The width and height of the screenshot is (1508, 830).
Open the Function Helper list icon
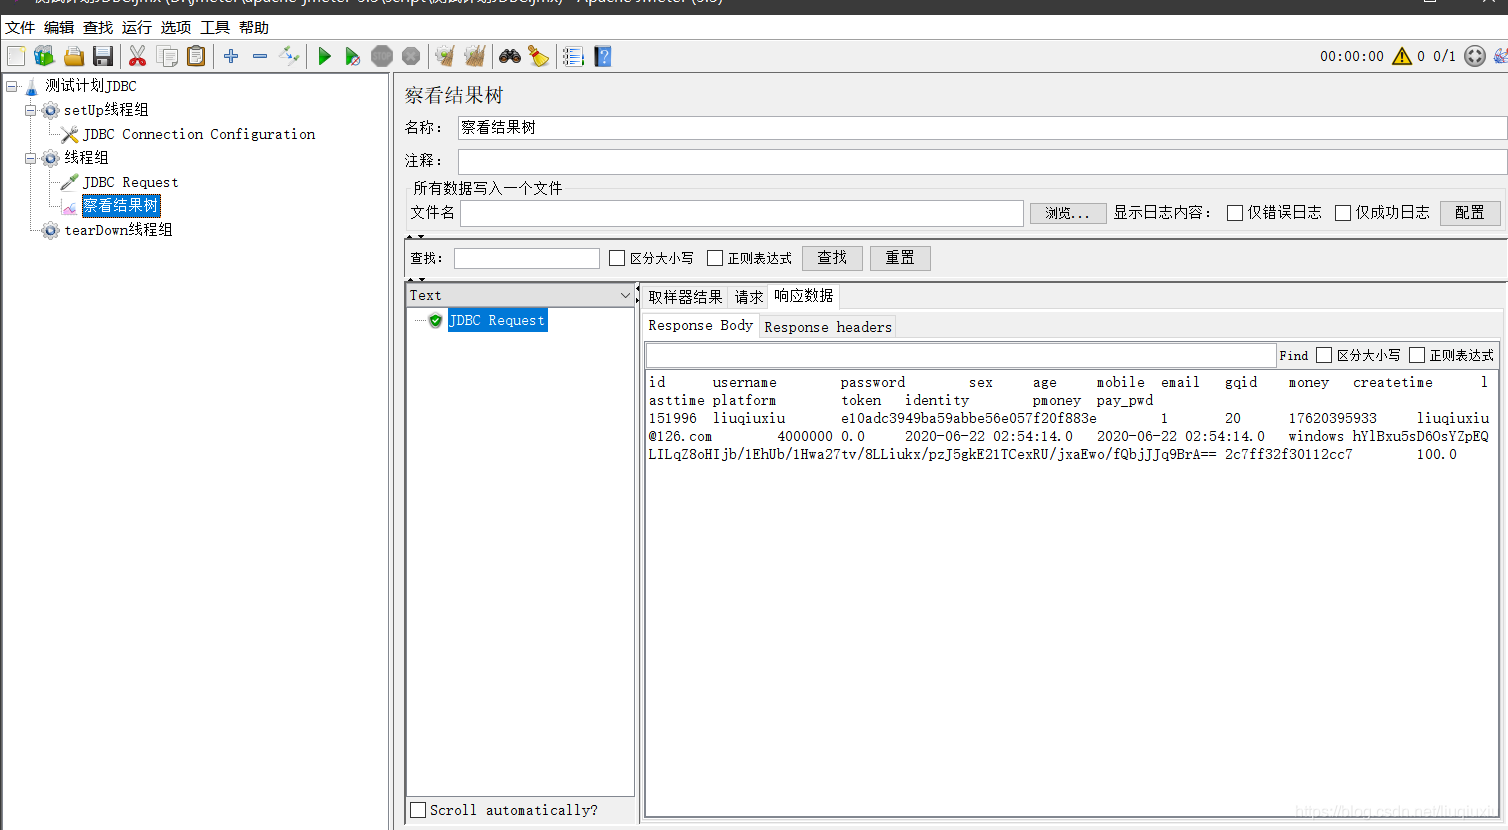click(x=573, y=56)
